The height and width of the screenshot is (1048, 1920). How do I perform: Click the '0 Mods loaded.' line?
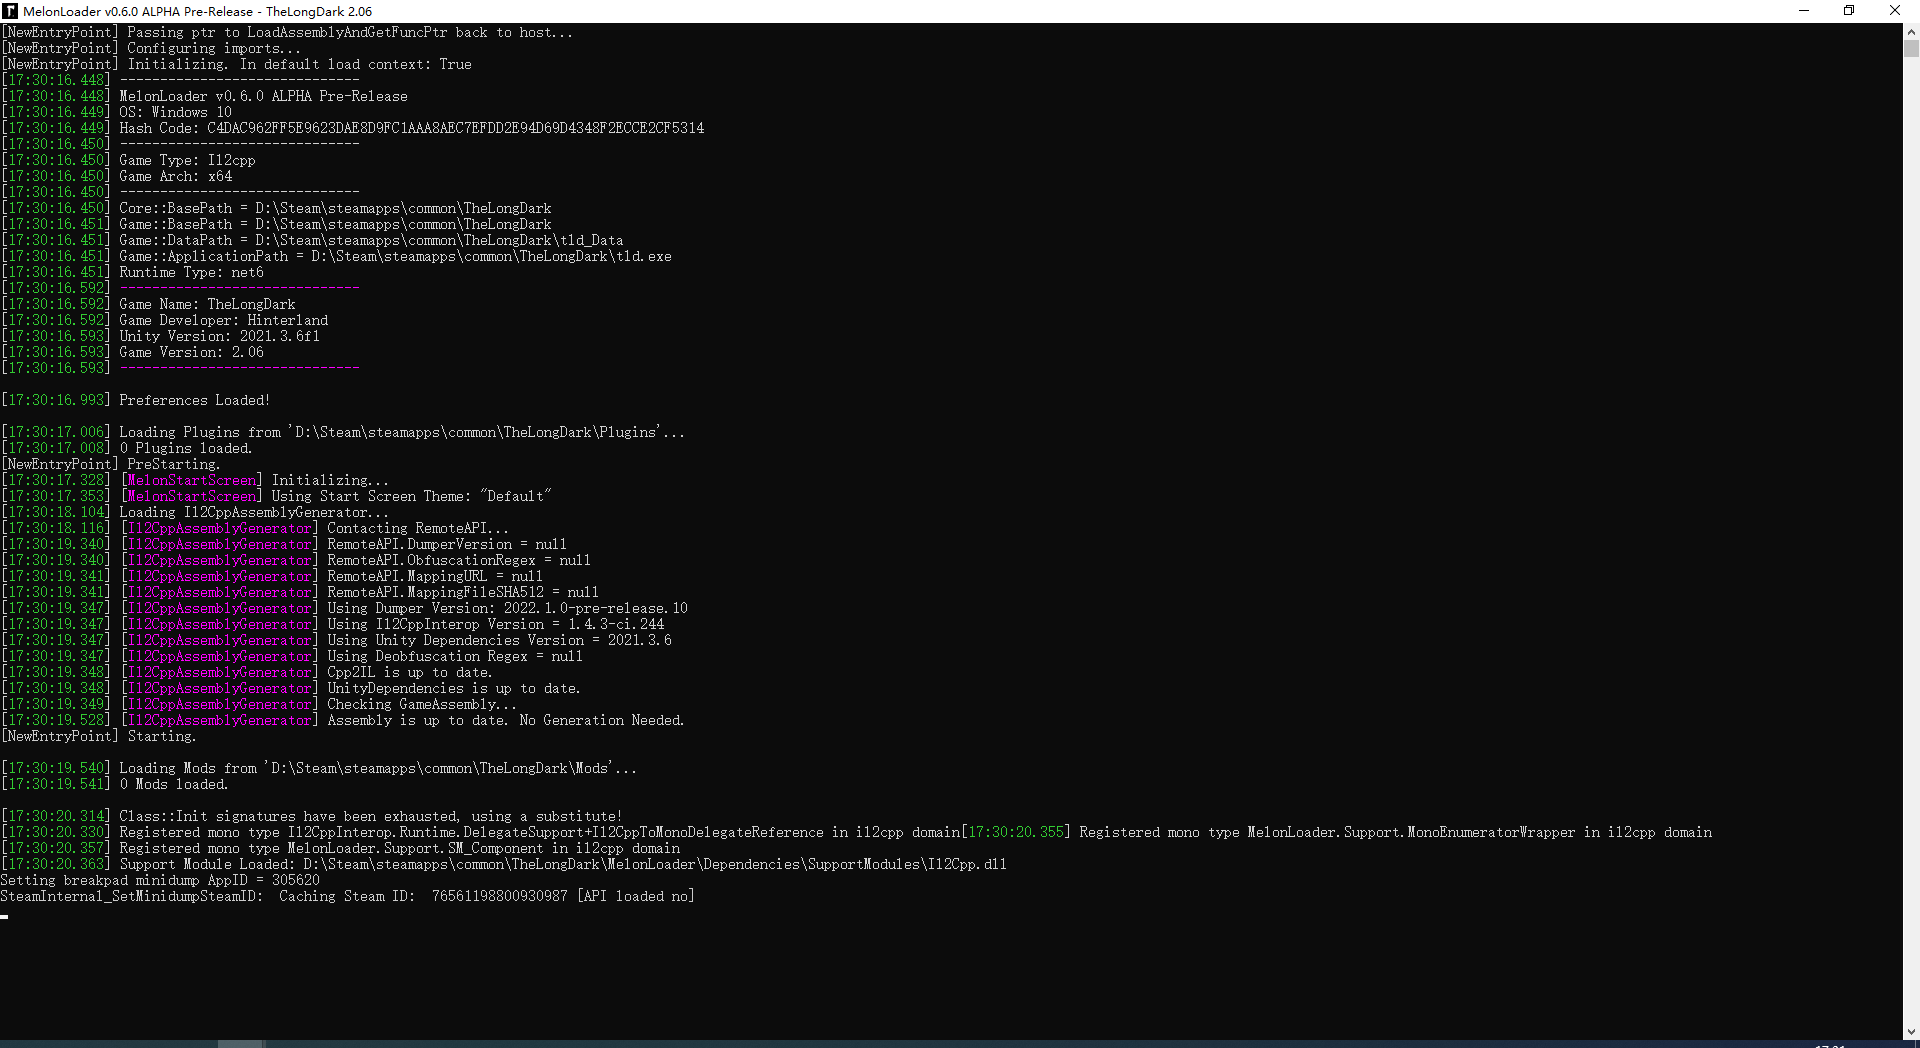pos(115,784)
